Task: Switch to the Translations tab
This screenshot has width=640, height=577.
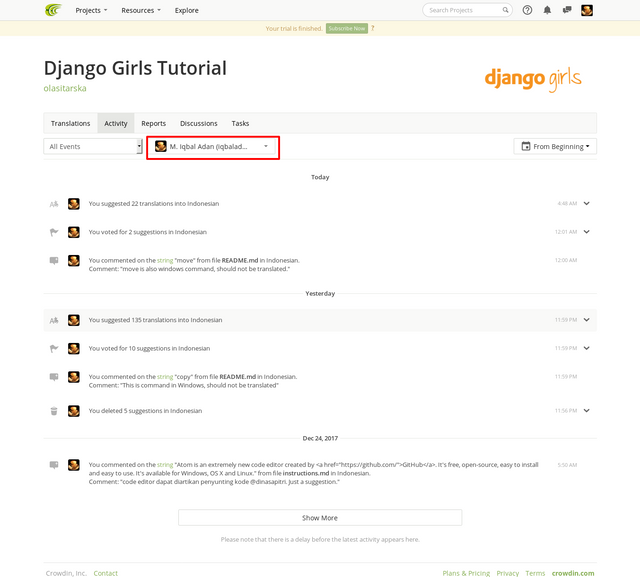Action: tap(70, 123)
